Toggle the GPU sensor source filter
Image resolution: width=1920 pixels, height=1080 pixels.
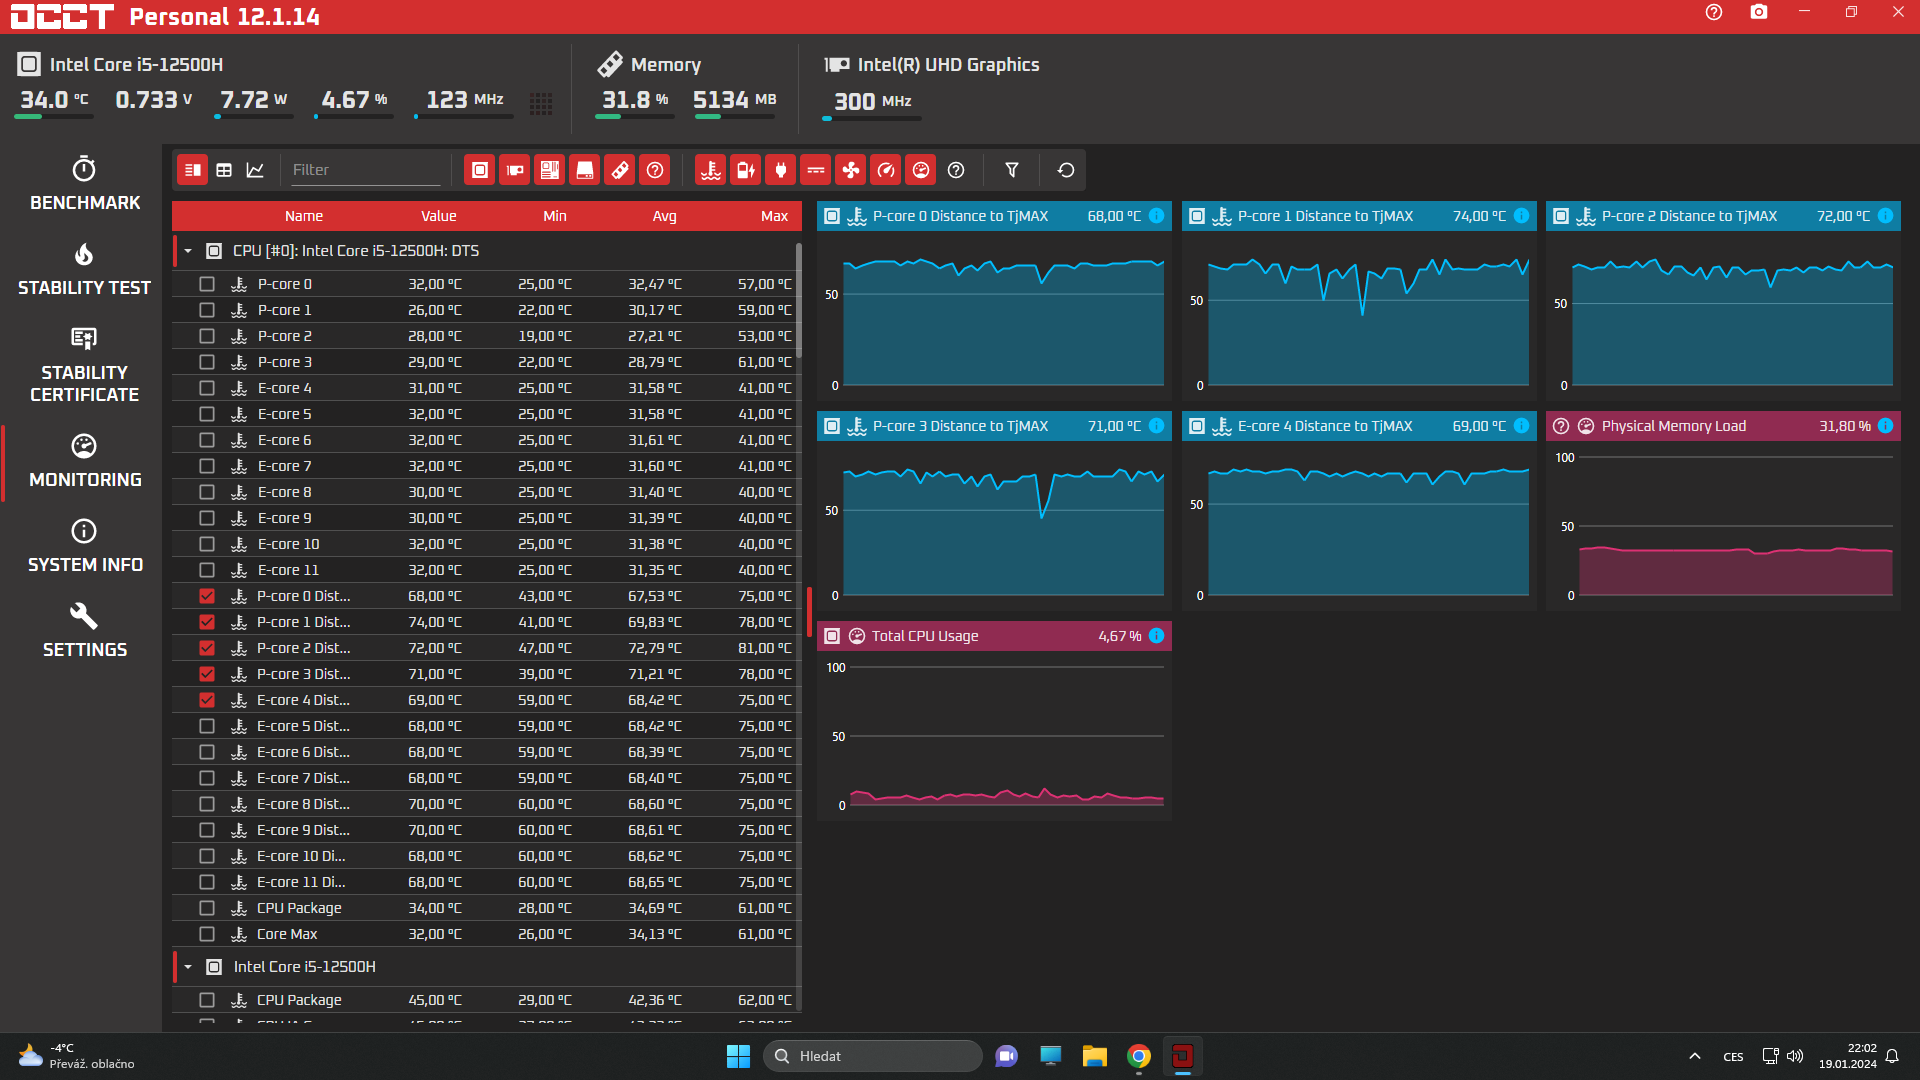(515, 170)
